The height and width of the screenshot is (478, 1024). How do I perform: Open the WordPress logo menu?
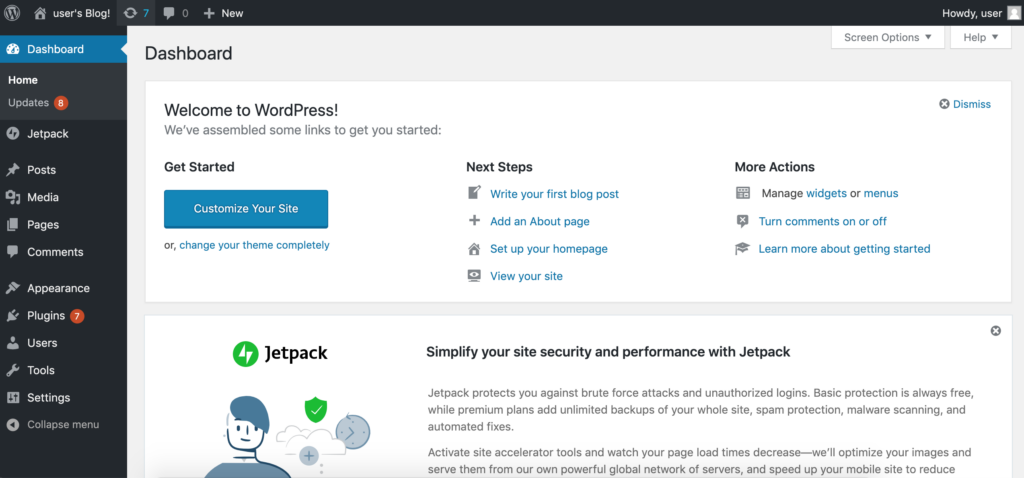coord(12,12)
